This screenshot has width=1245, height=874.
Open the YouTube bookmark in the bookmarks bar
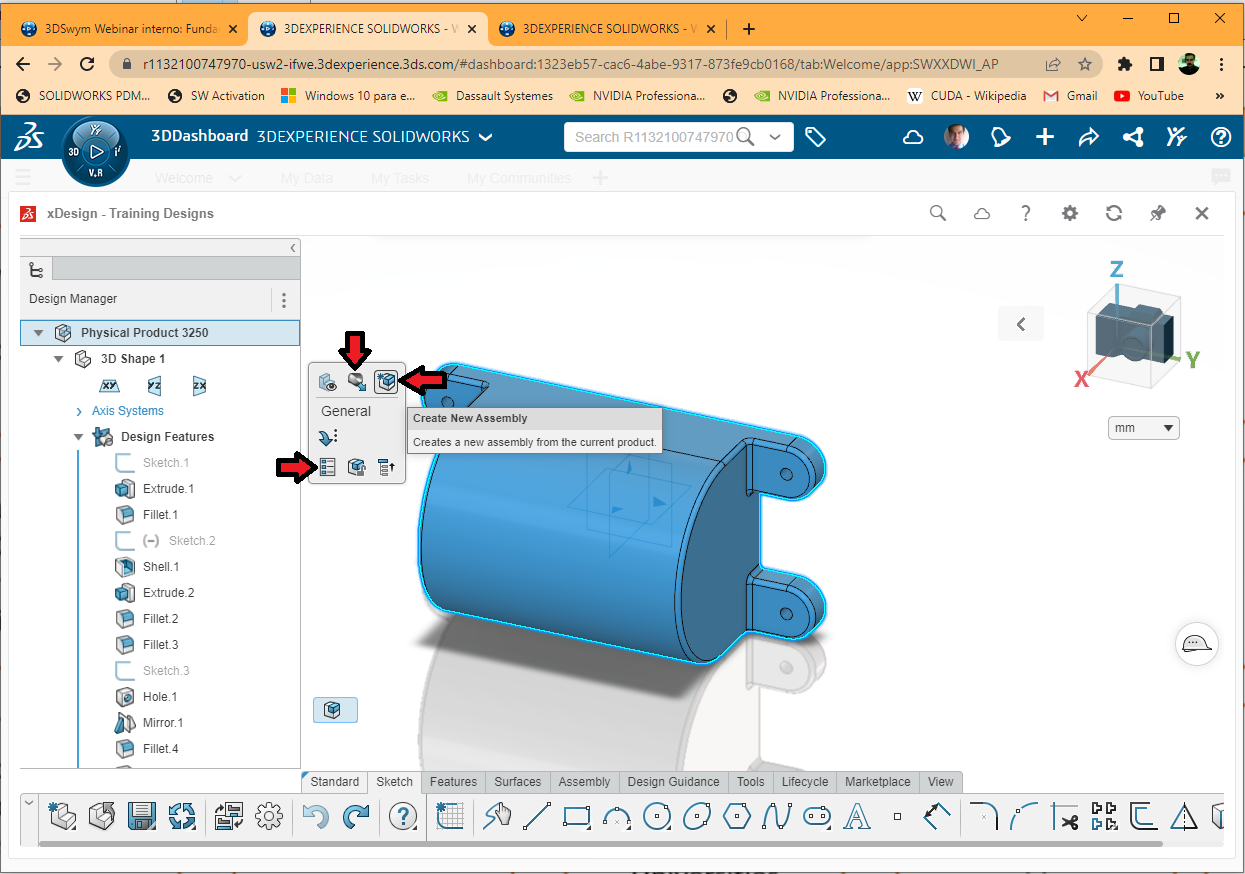pos(1149,96)
